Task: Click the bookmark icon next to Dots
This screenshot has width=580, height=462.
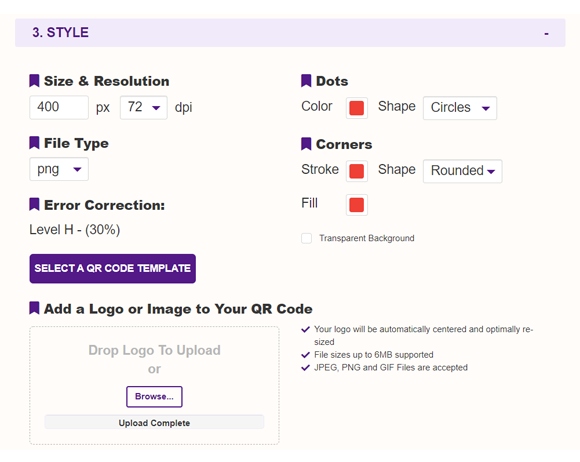Action: (x=306, y=81)
